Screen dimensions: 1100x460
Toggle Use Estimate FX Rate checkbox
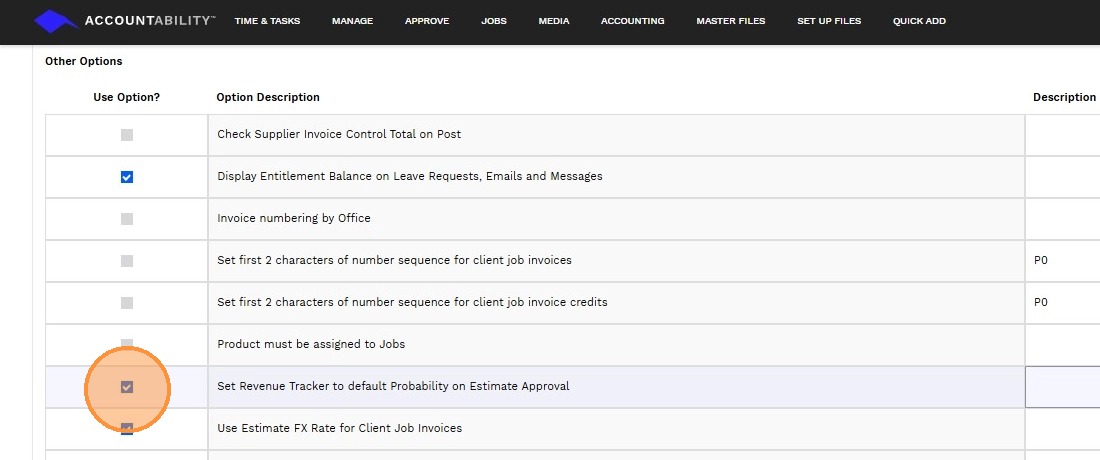tap(127, 429)
